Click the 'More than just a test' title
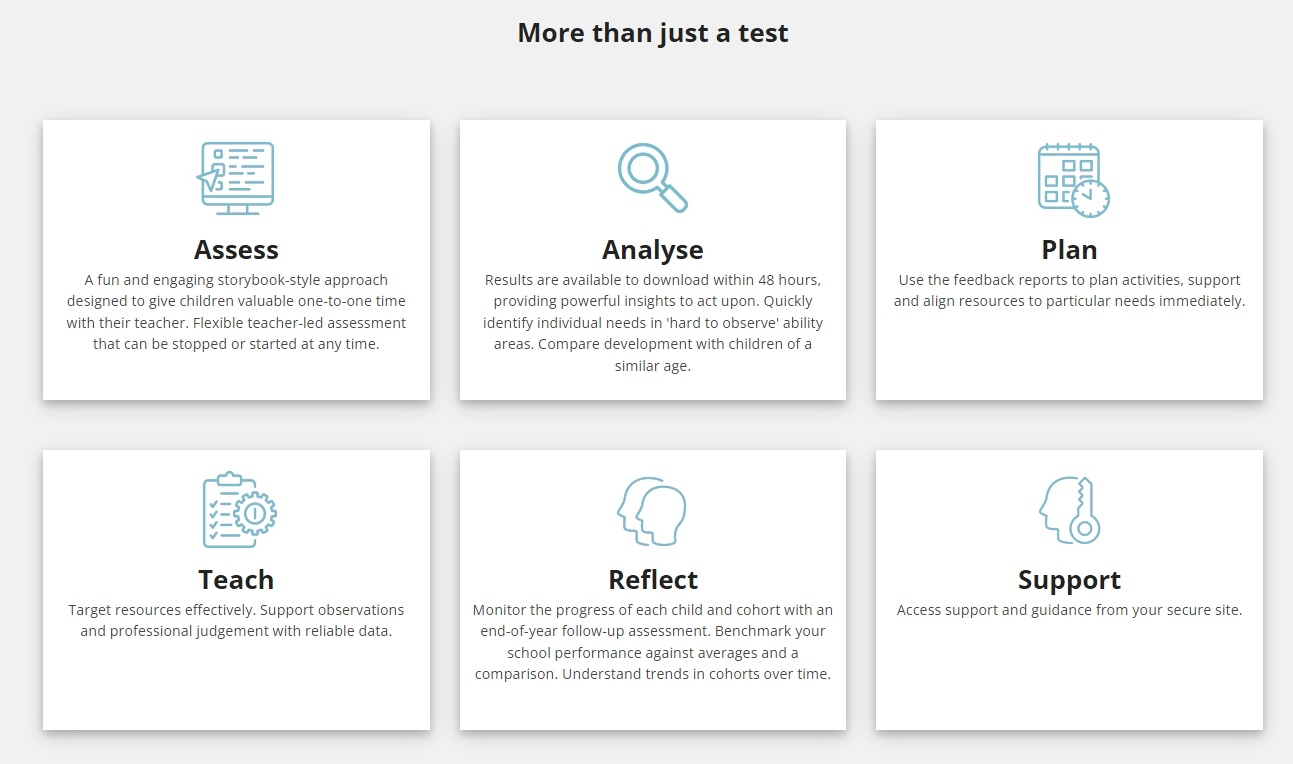1293x764 pixels. click(x=652, y=33)
